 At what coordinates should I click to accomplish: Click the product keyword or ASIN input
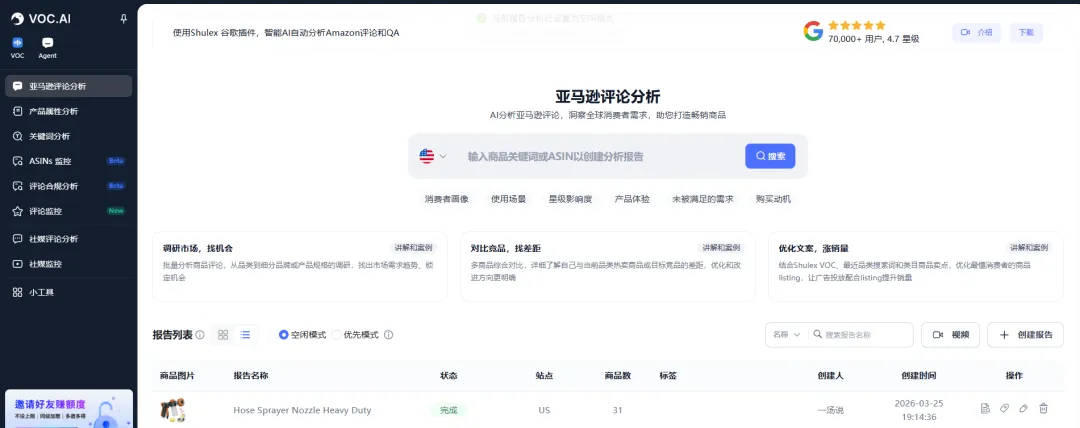click(x=599, y=156)
